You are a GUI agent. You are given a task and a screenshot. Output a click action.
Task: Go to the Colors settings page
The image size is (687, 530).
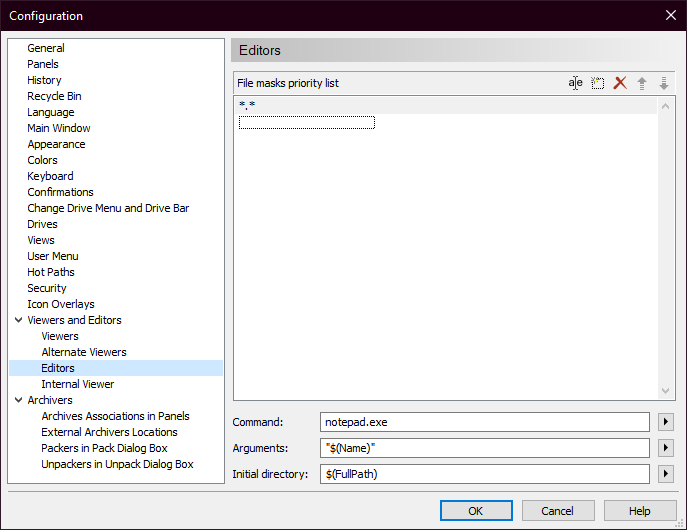42,160
